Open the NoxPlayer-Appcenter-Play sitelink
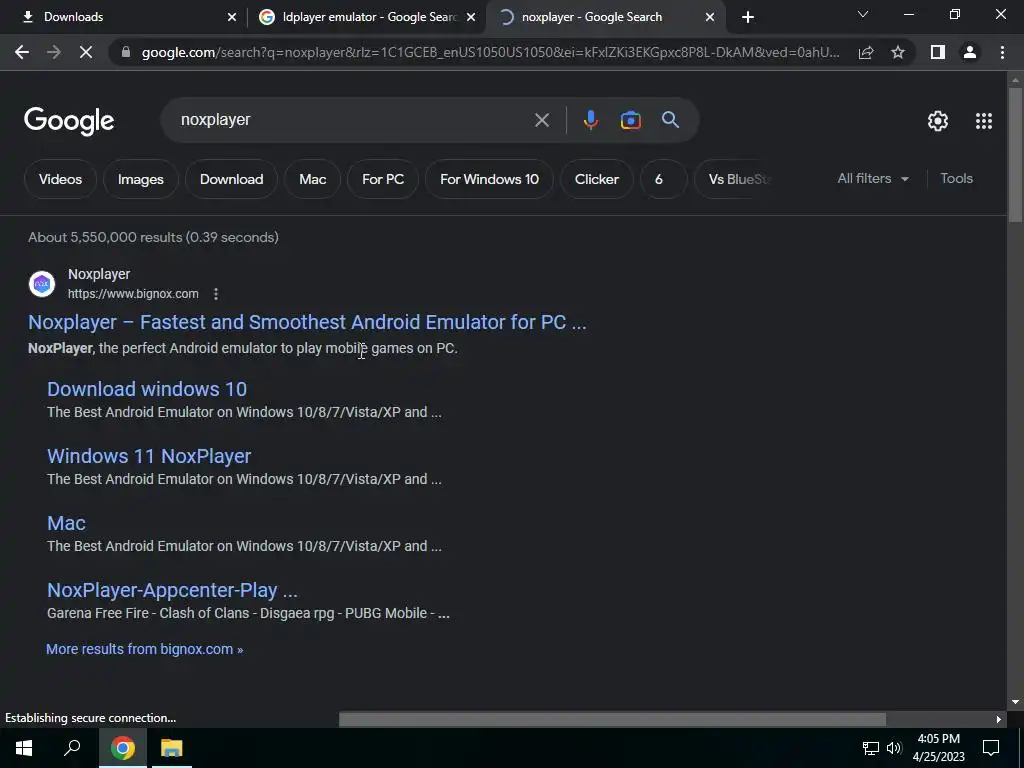The image size is (1024, 768). 172,590
